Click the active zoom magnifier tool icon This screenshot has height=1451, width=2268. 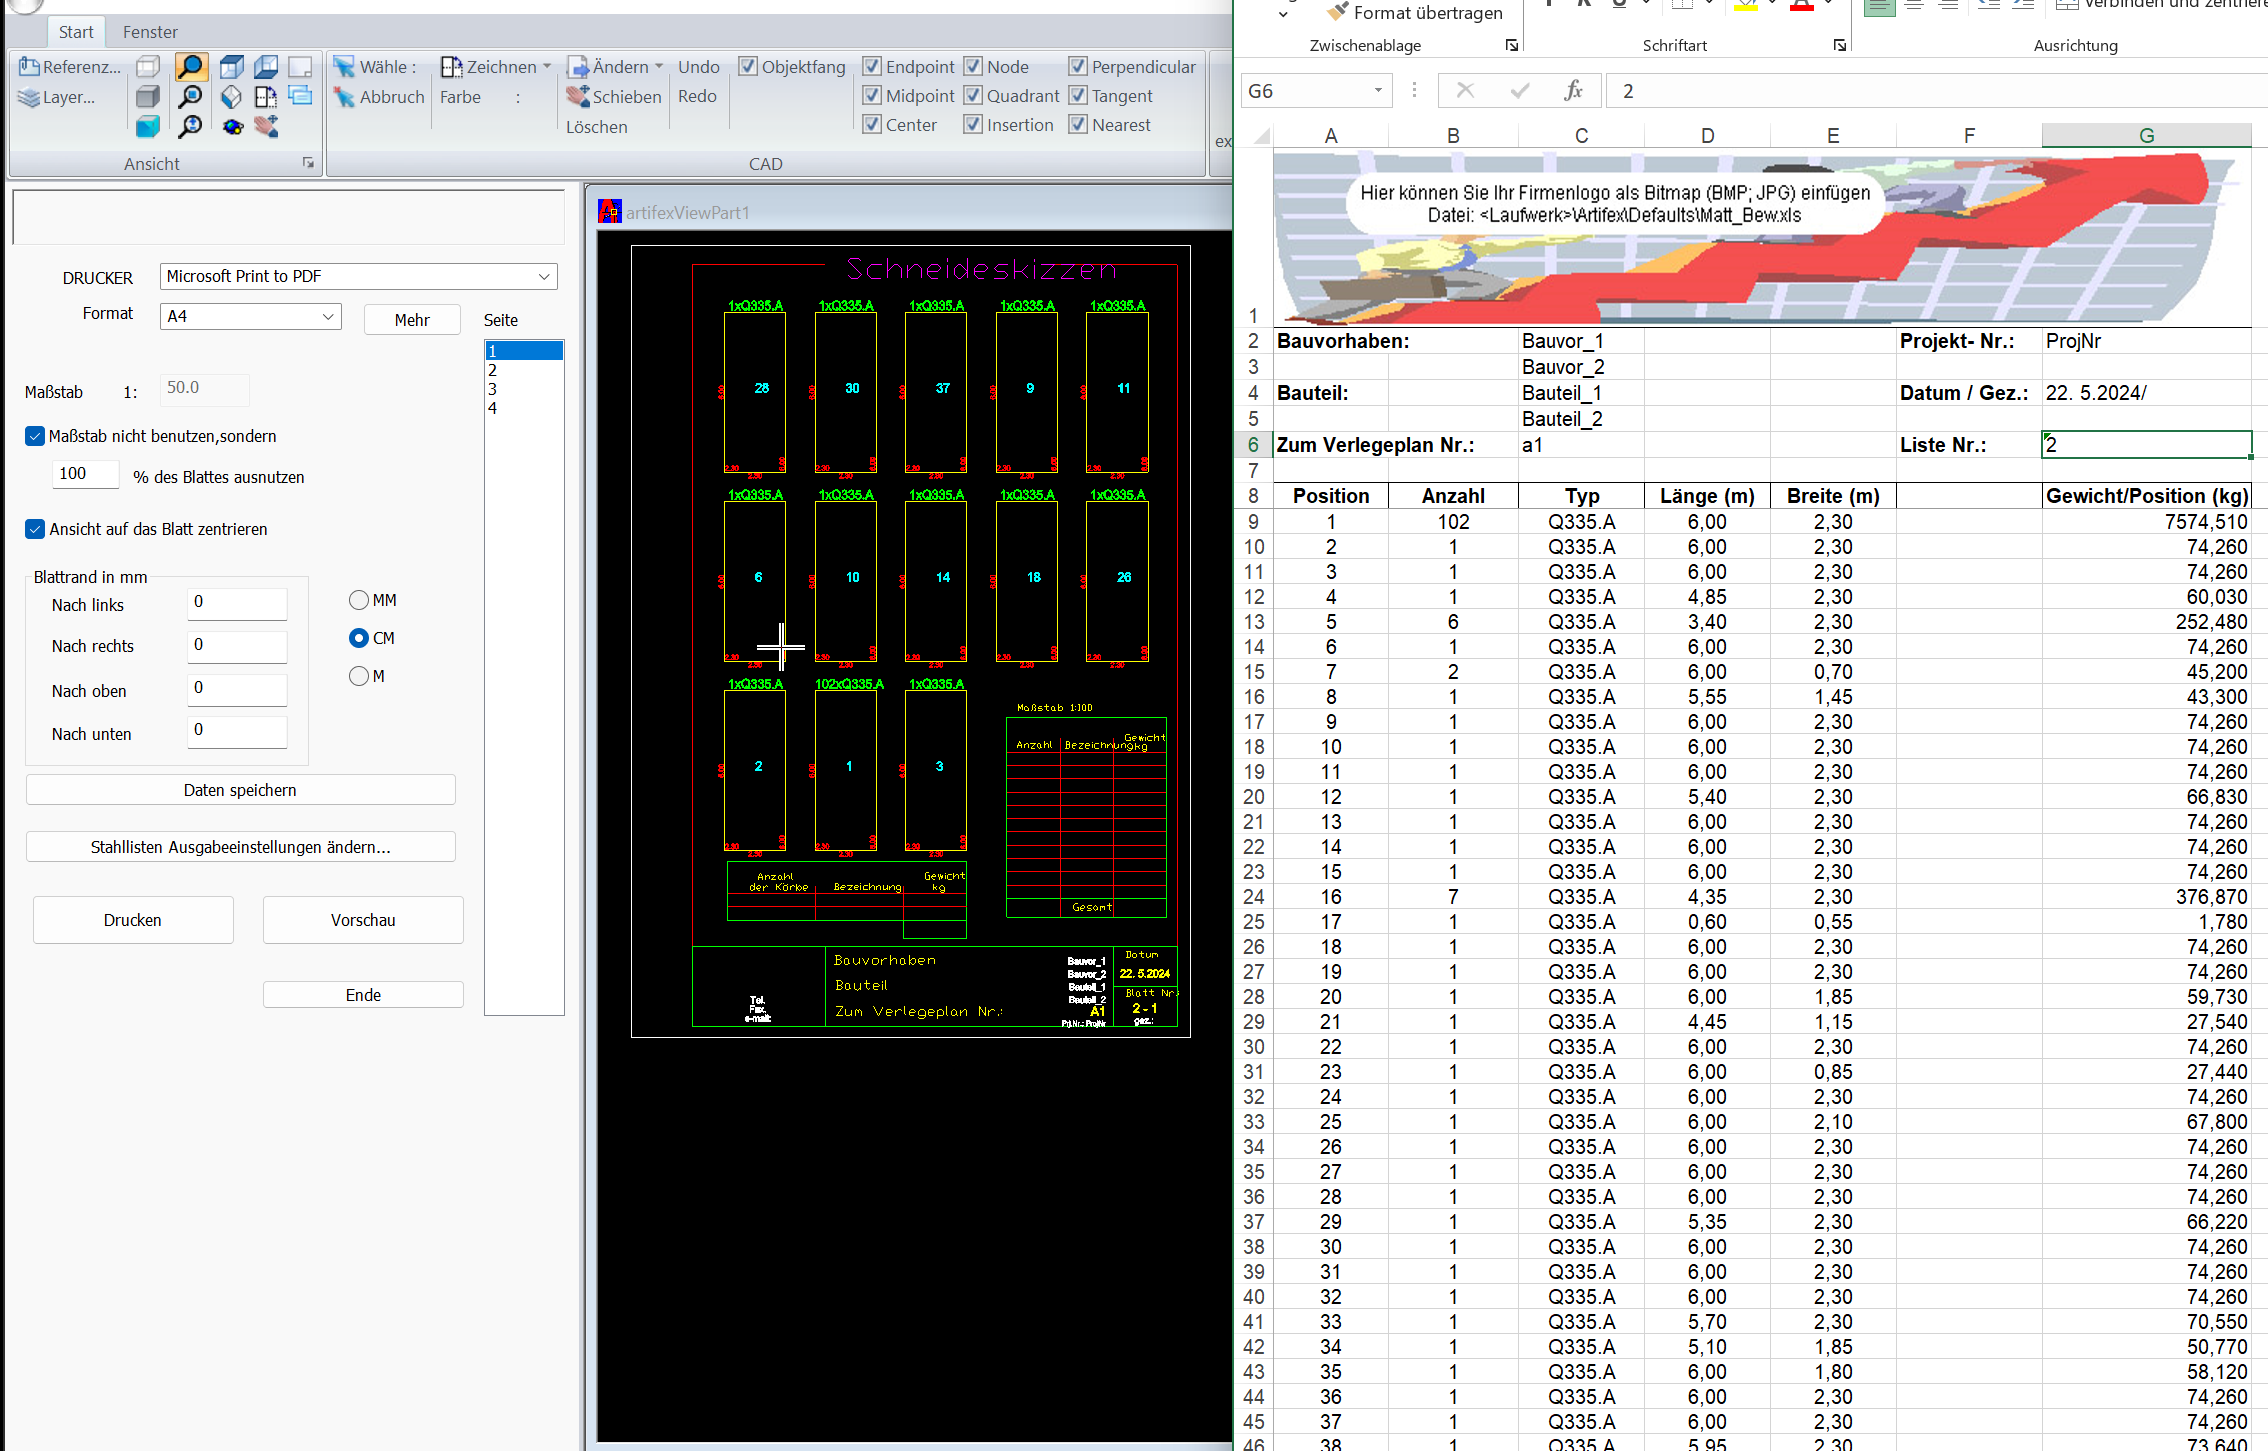click(x=191, y=67)
